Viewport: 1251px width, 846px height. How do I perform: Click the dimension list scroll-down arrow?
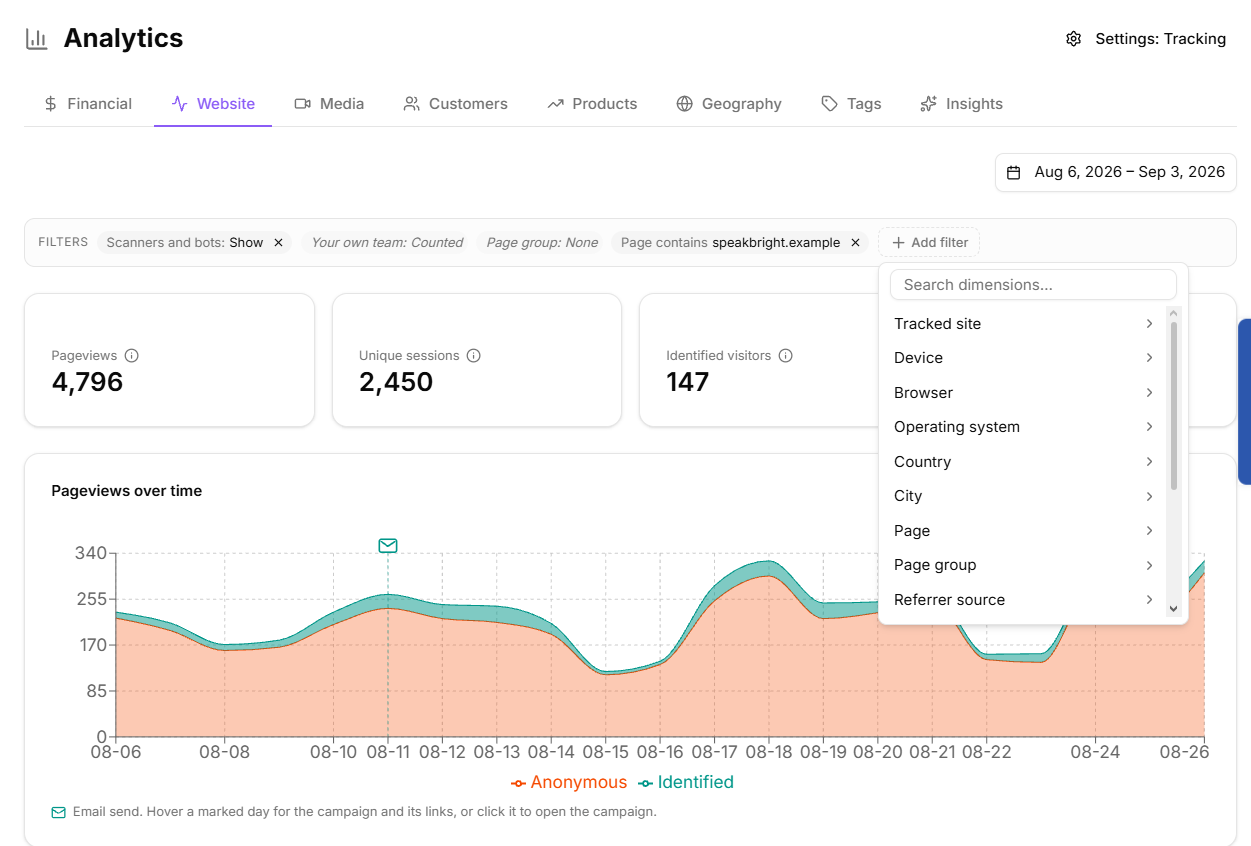(1174, 608)
